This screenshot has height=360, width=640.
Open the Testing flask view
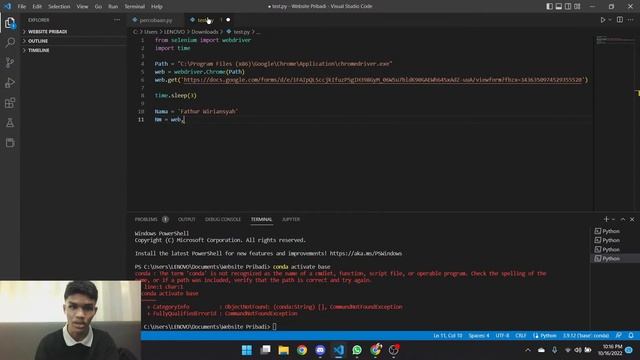coord(10,122)
